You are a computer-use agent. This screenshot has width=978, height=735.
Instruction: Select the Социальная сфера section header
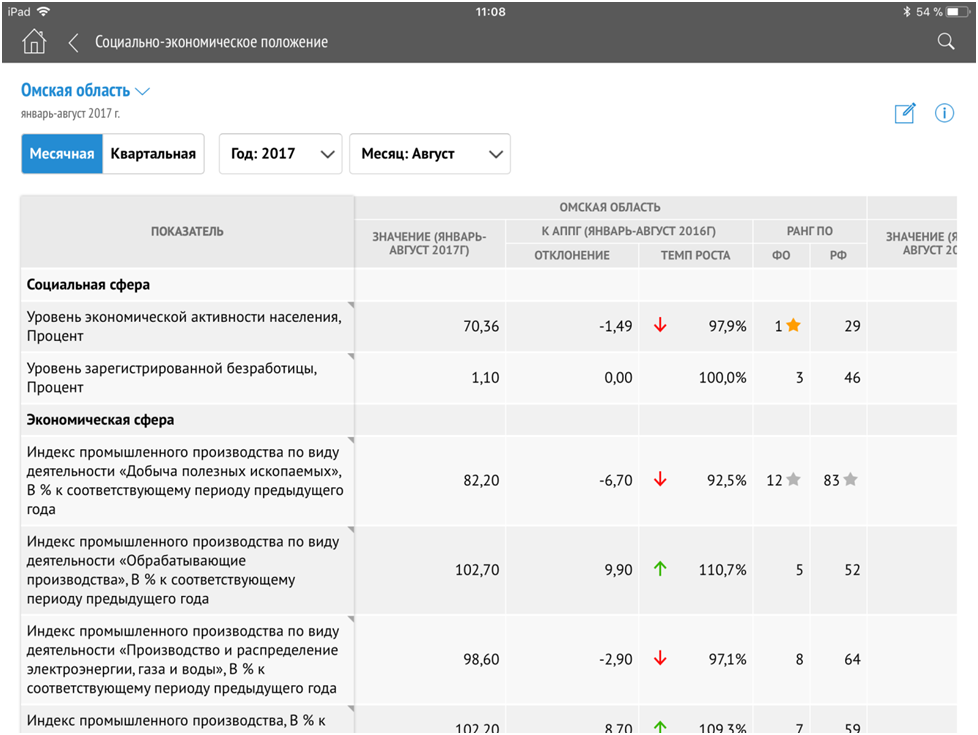click(x=88, y=285)
